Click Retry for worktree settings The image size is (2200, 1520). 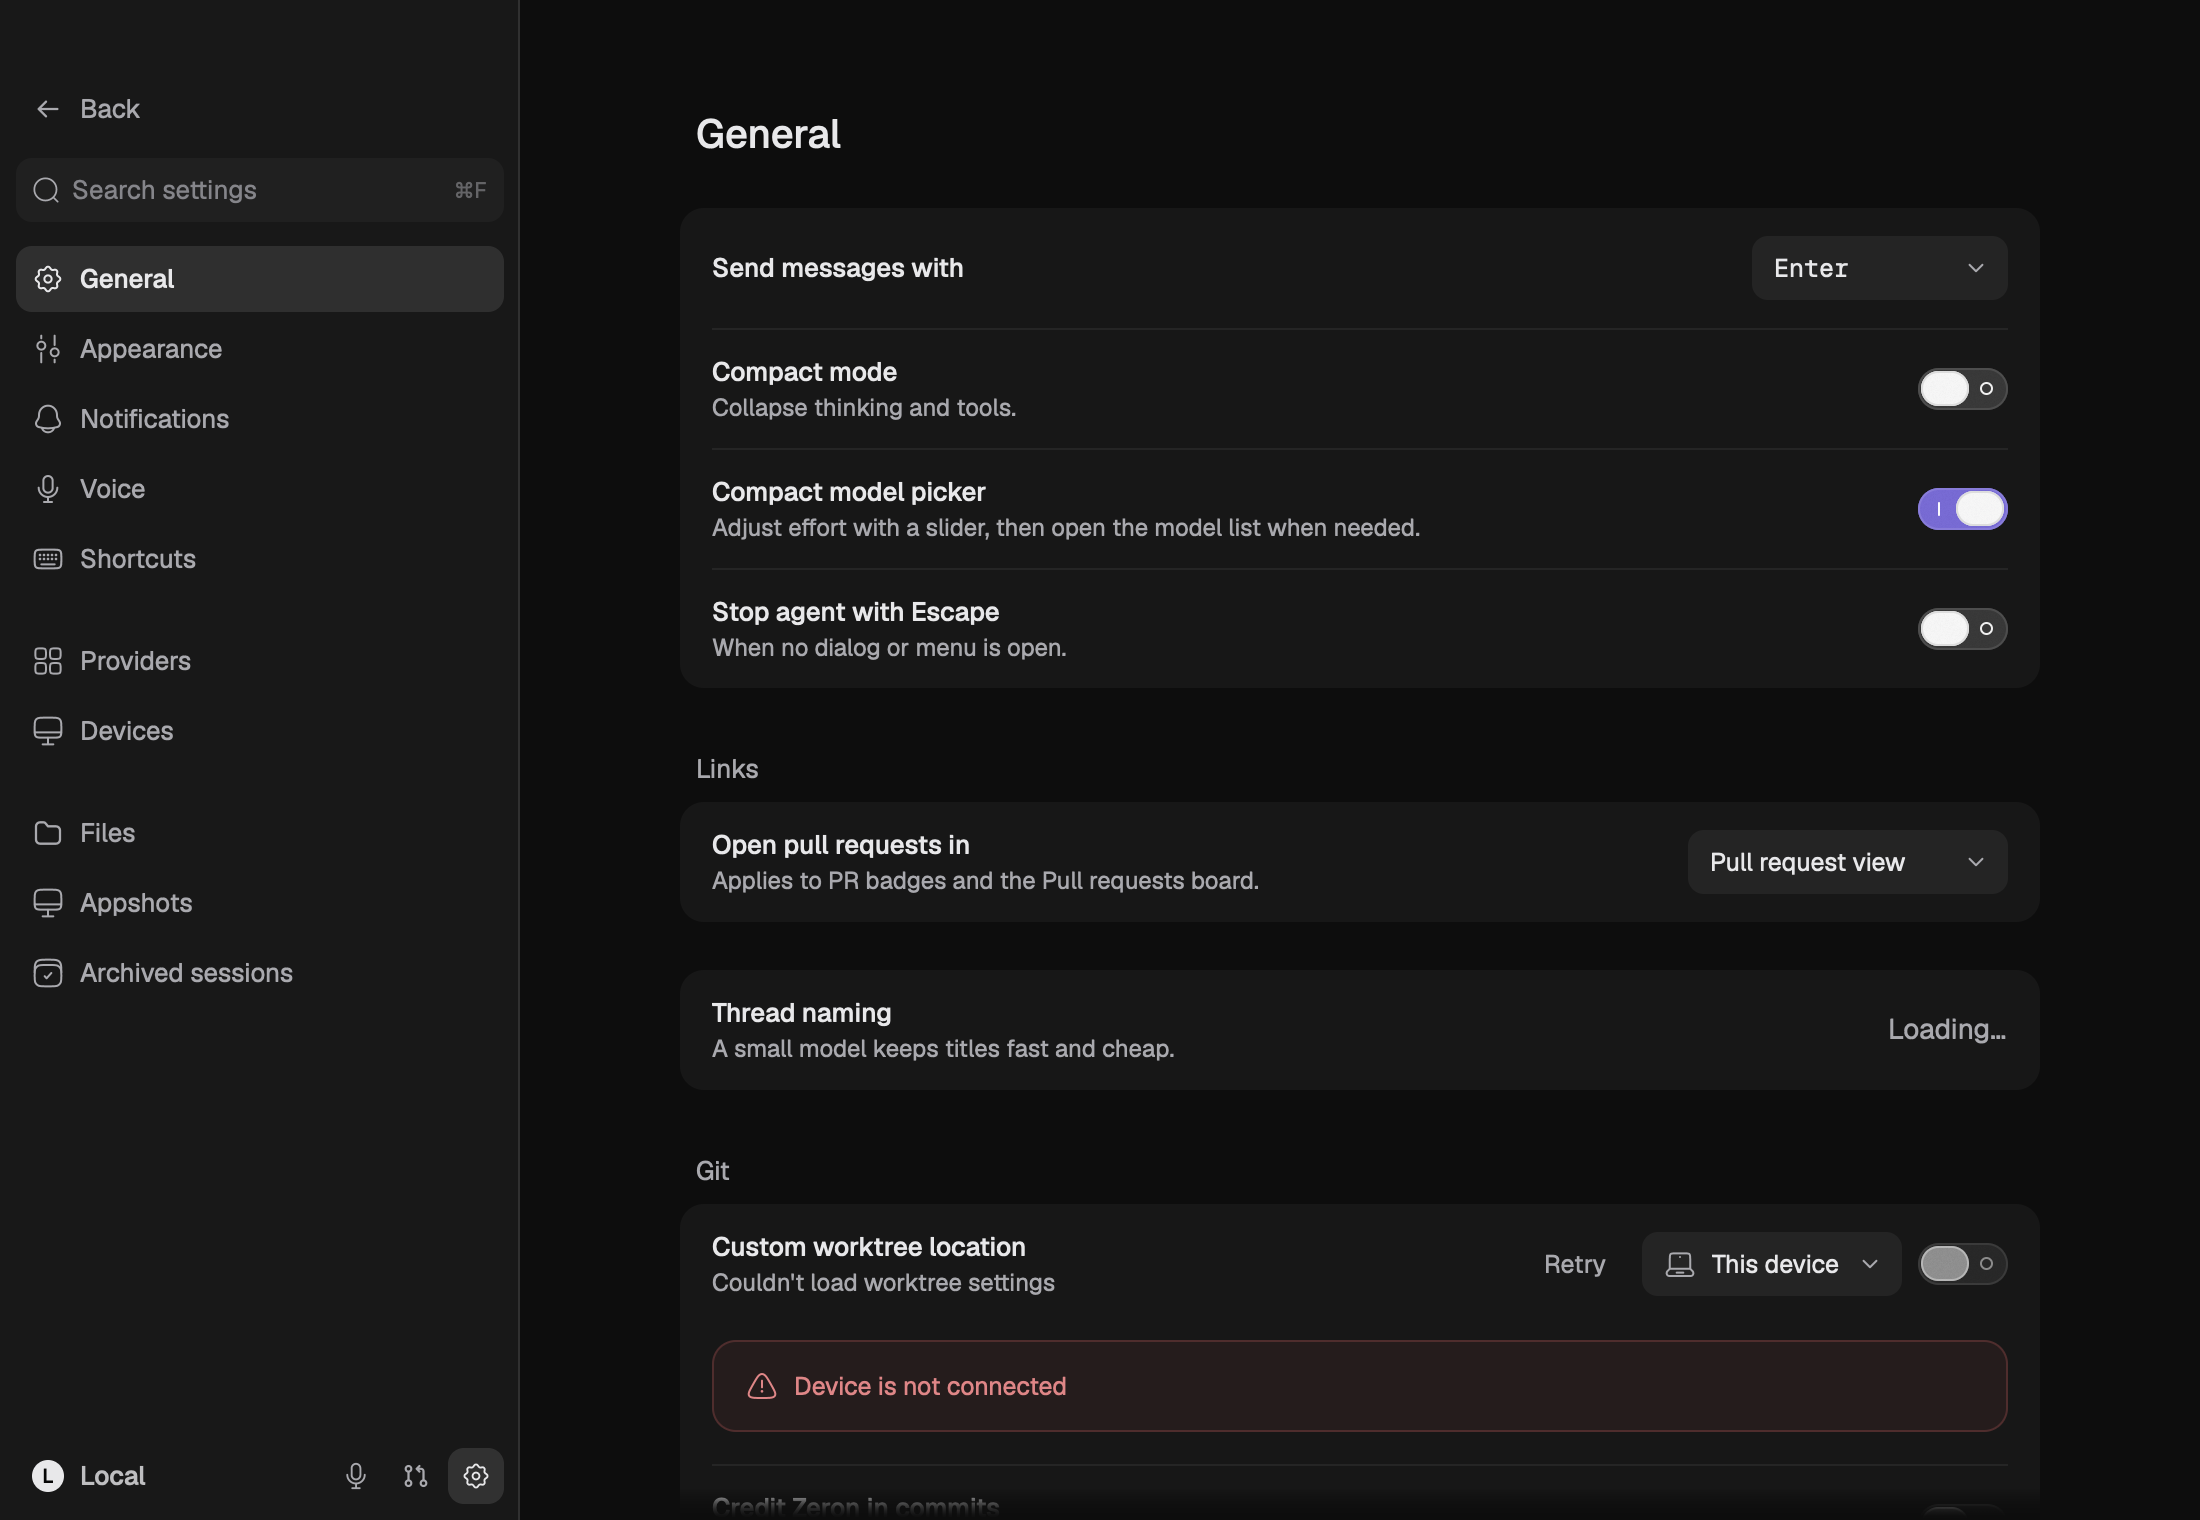click(1574, 1264)
